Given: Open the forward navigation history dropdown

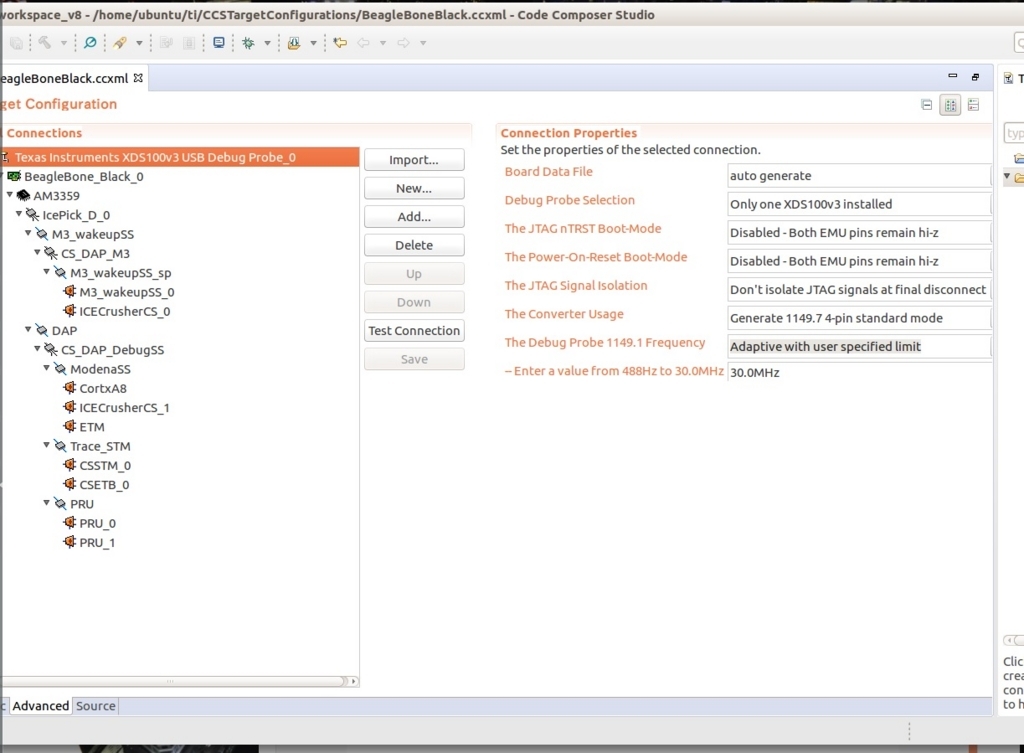Looking at the screenshot, I should [423, 43].
